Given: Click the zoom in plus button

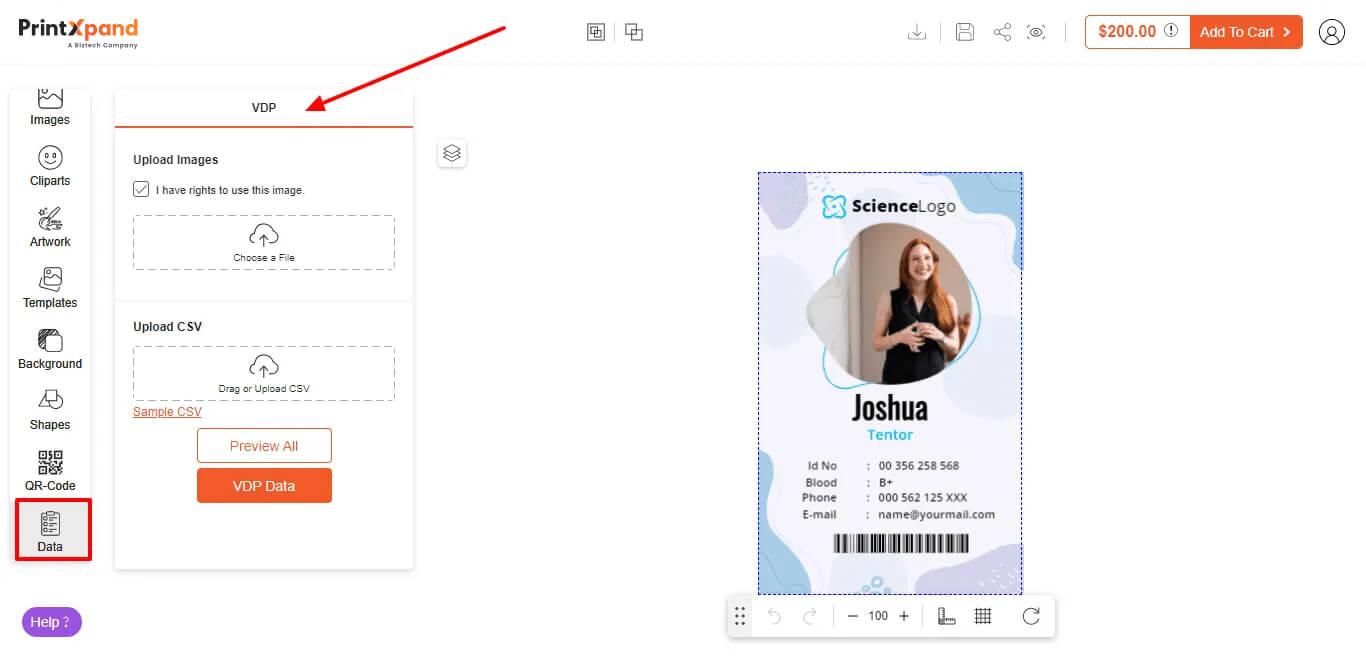Looking at the screenshot, I should (904, 616).
